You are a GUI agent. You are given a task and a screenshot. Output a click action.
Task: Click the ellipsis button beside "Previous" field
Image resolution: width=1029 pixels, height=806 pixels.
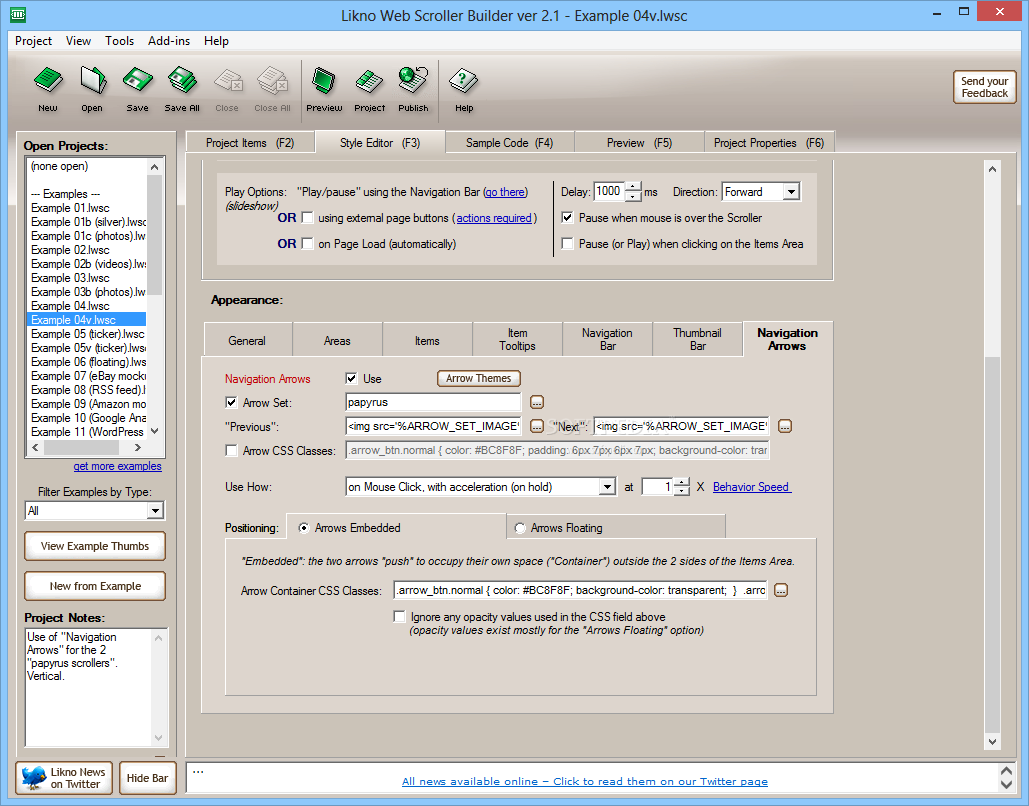click(x=537, y=427)
